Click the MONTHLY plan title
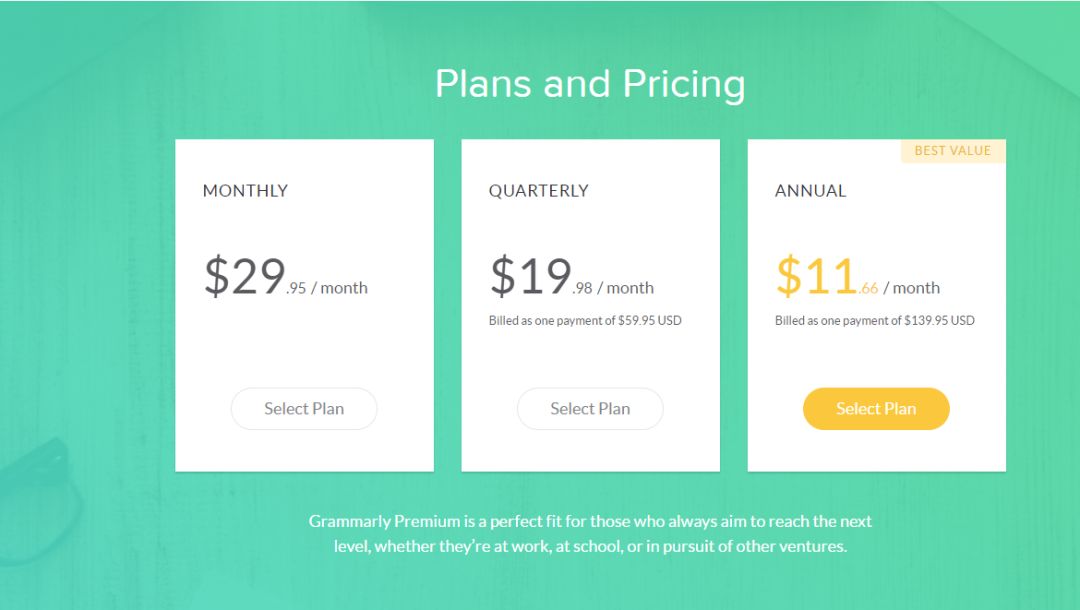The width and height of the screenshot is (1080, 610). tap(245, 191)
